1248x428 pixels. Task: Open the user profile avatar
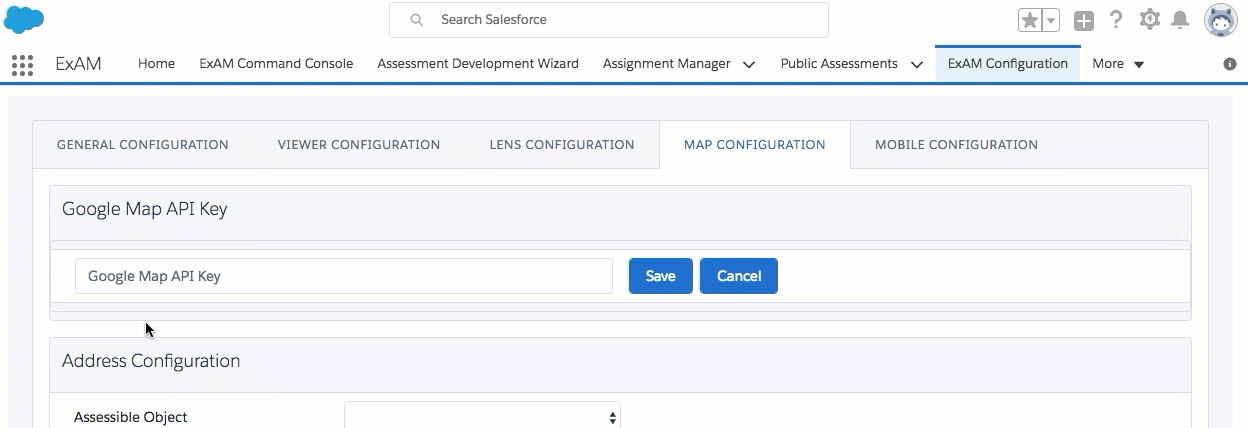click(x=1221, y=20)
